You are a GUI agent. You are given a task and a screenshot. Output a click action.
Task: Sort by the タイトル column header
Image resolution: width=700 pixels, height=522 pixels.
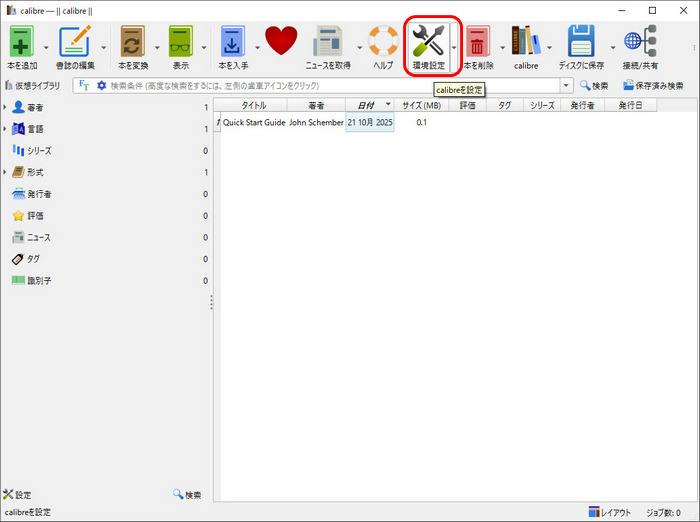coord(253,105)
